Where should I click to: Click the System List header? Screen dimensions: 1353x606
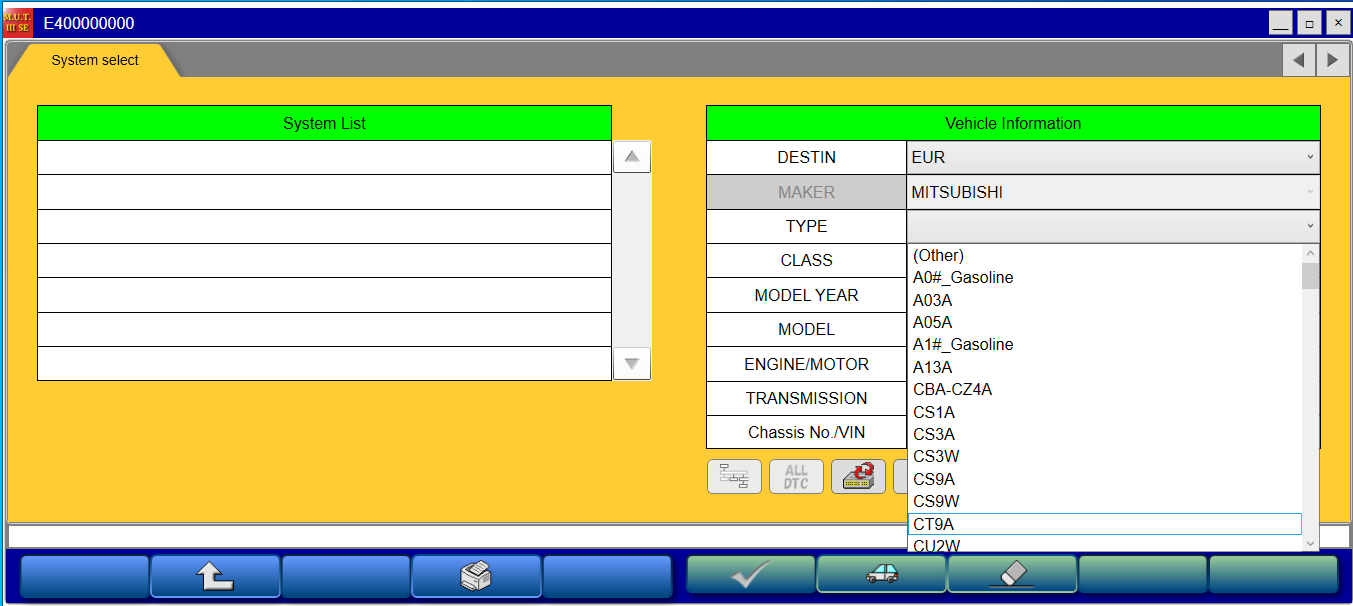[324, 123]
